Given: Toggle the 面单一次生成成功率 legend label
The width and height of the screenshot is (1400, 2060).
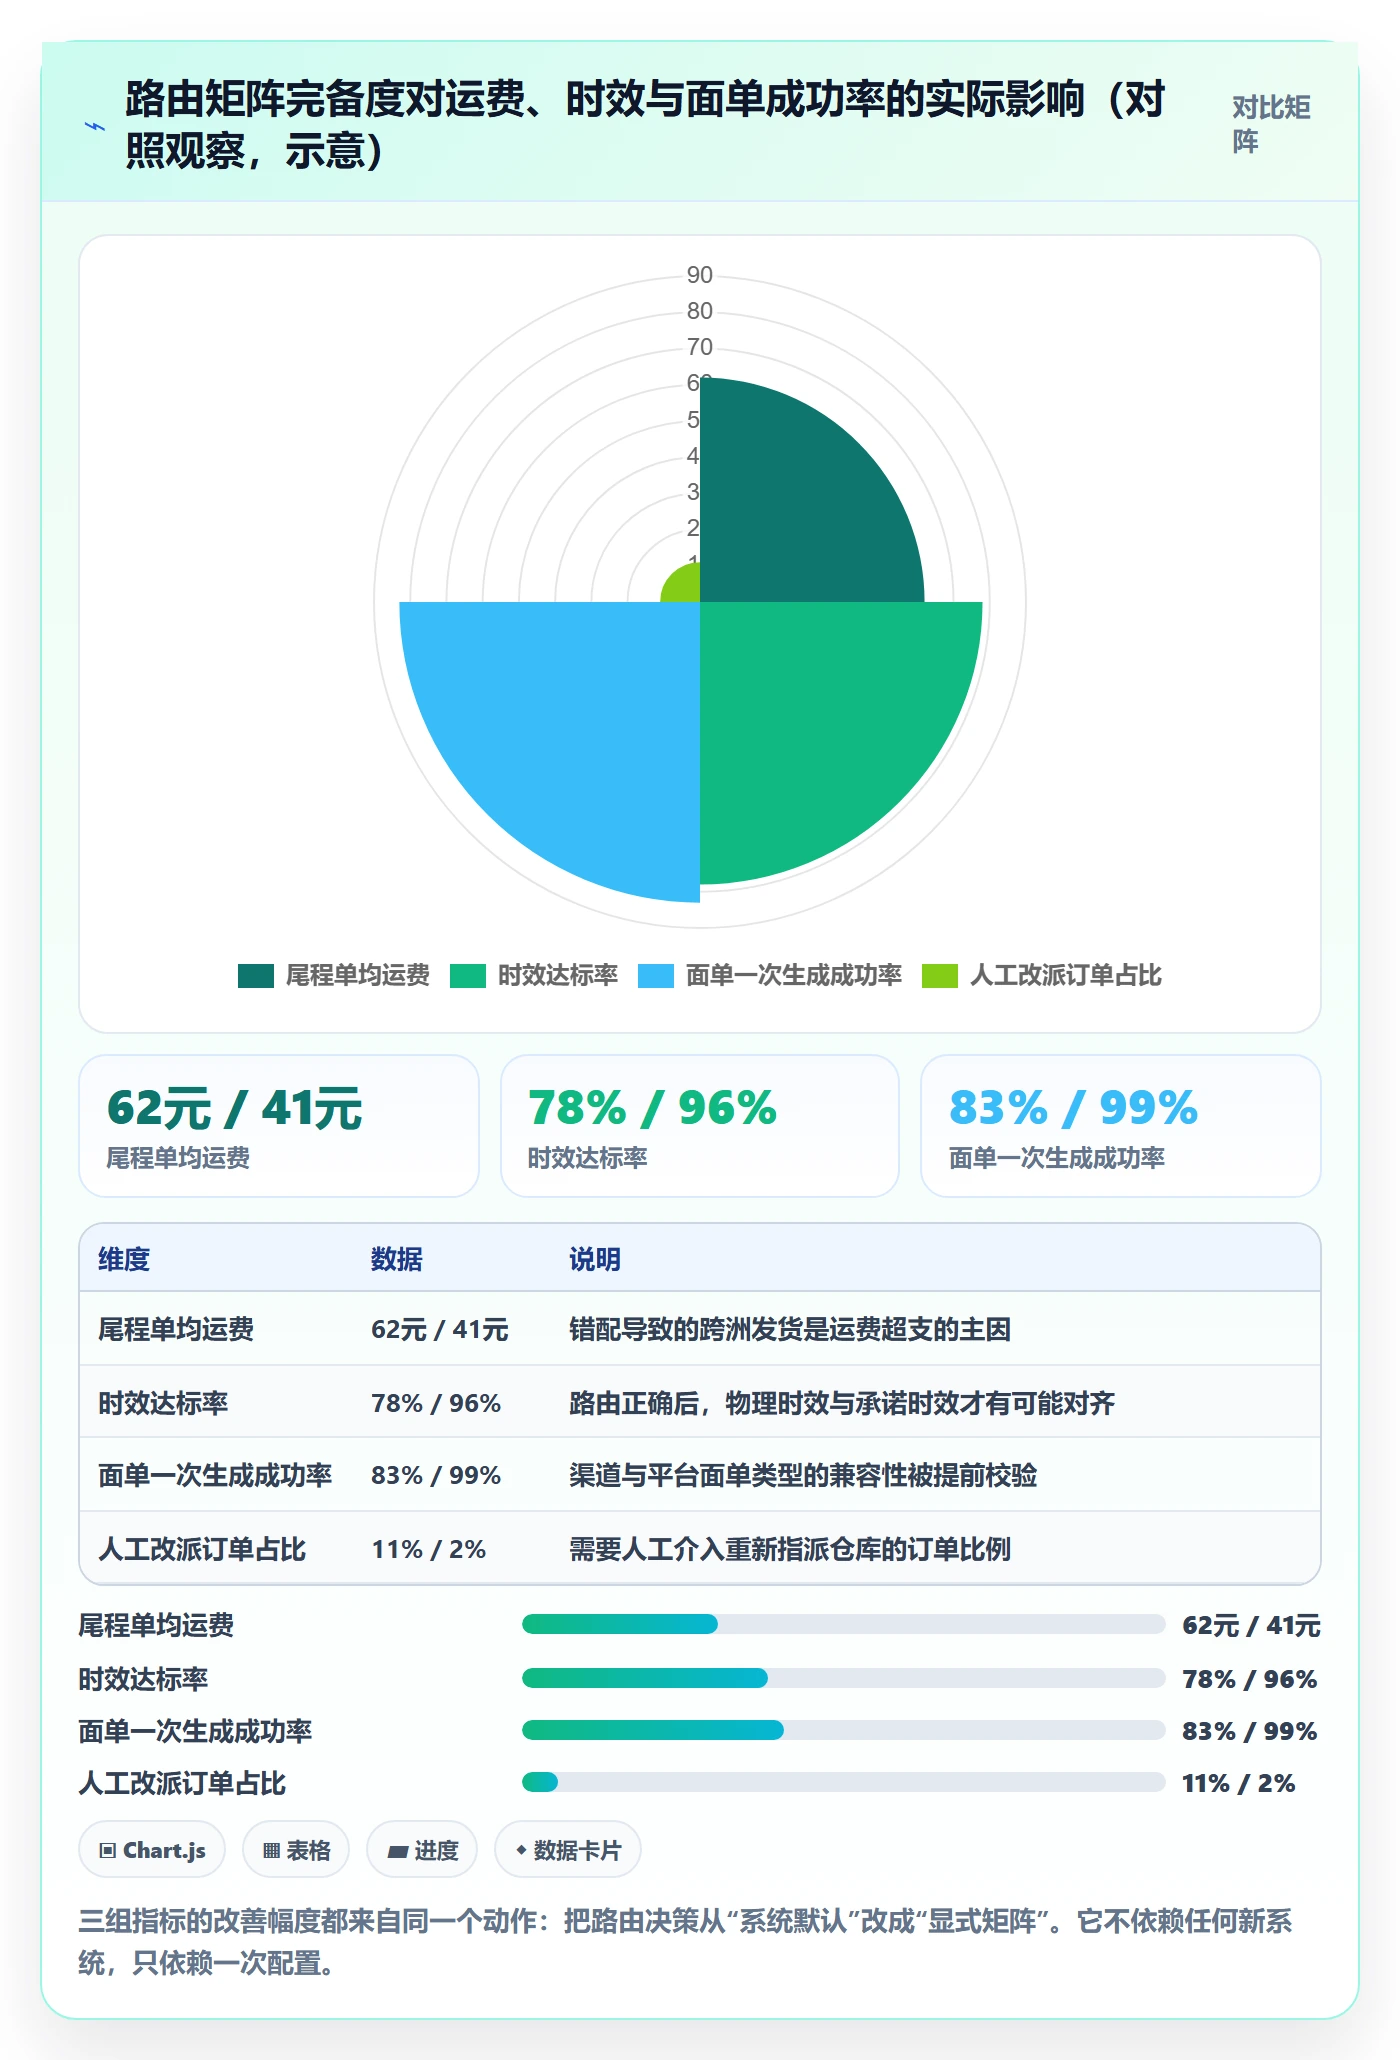Looking at the screenshot, I should (794, 975).
